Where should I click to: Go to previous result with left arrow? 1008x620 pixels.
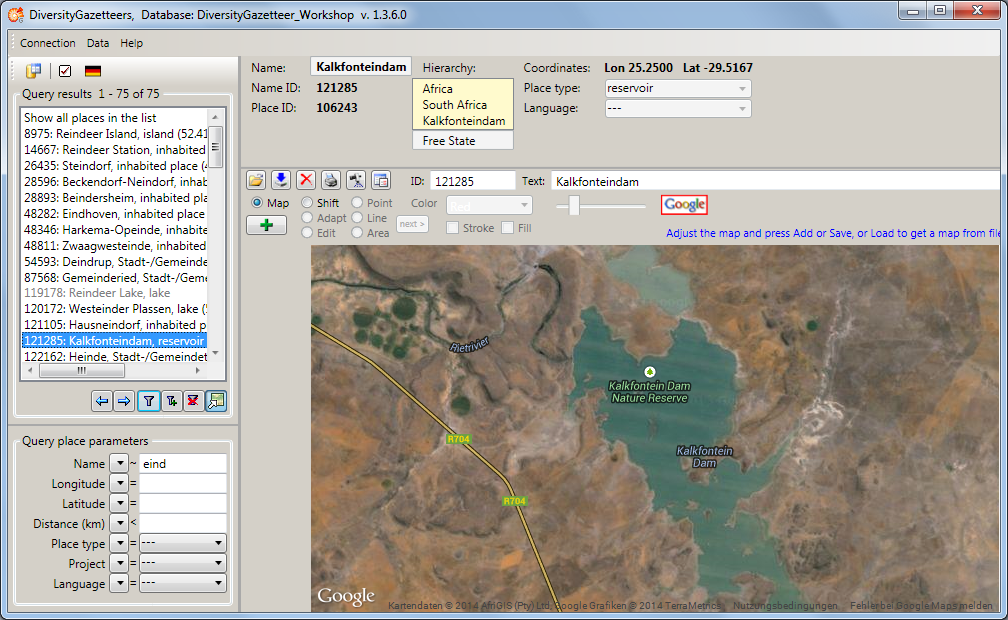click(101, 401)
